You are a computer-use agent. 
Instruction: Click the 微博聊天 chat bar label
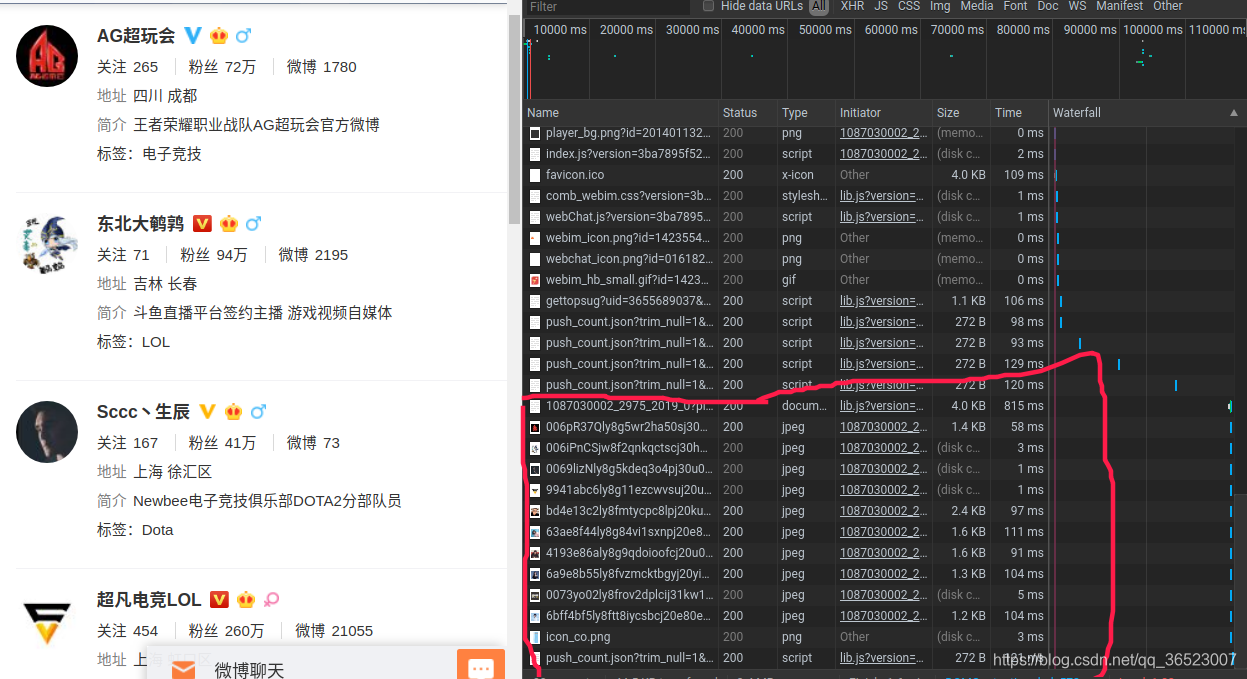(x=249, y=669)
